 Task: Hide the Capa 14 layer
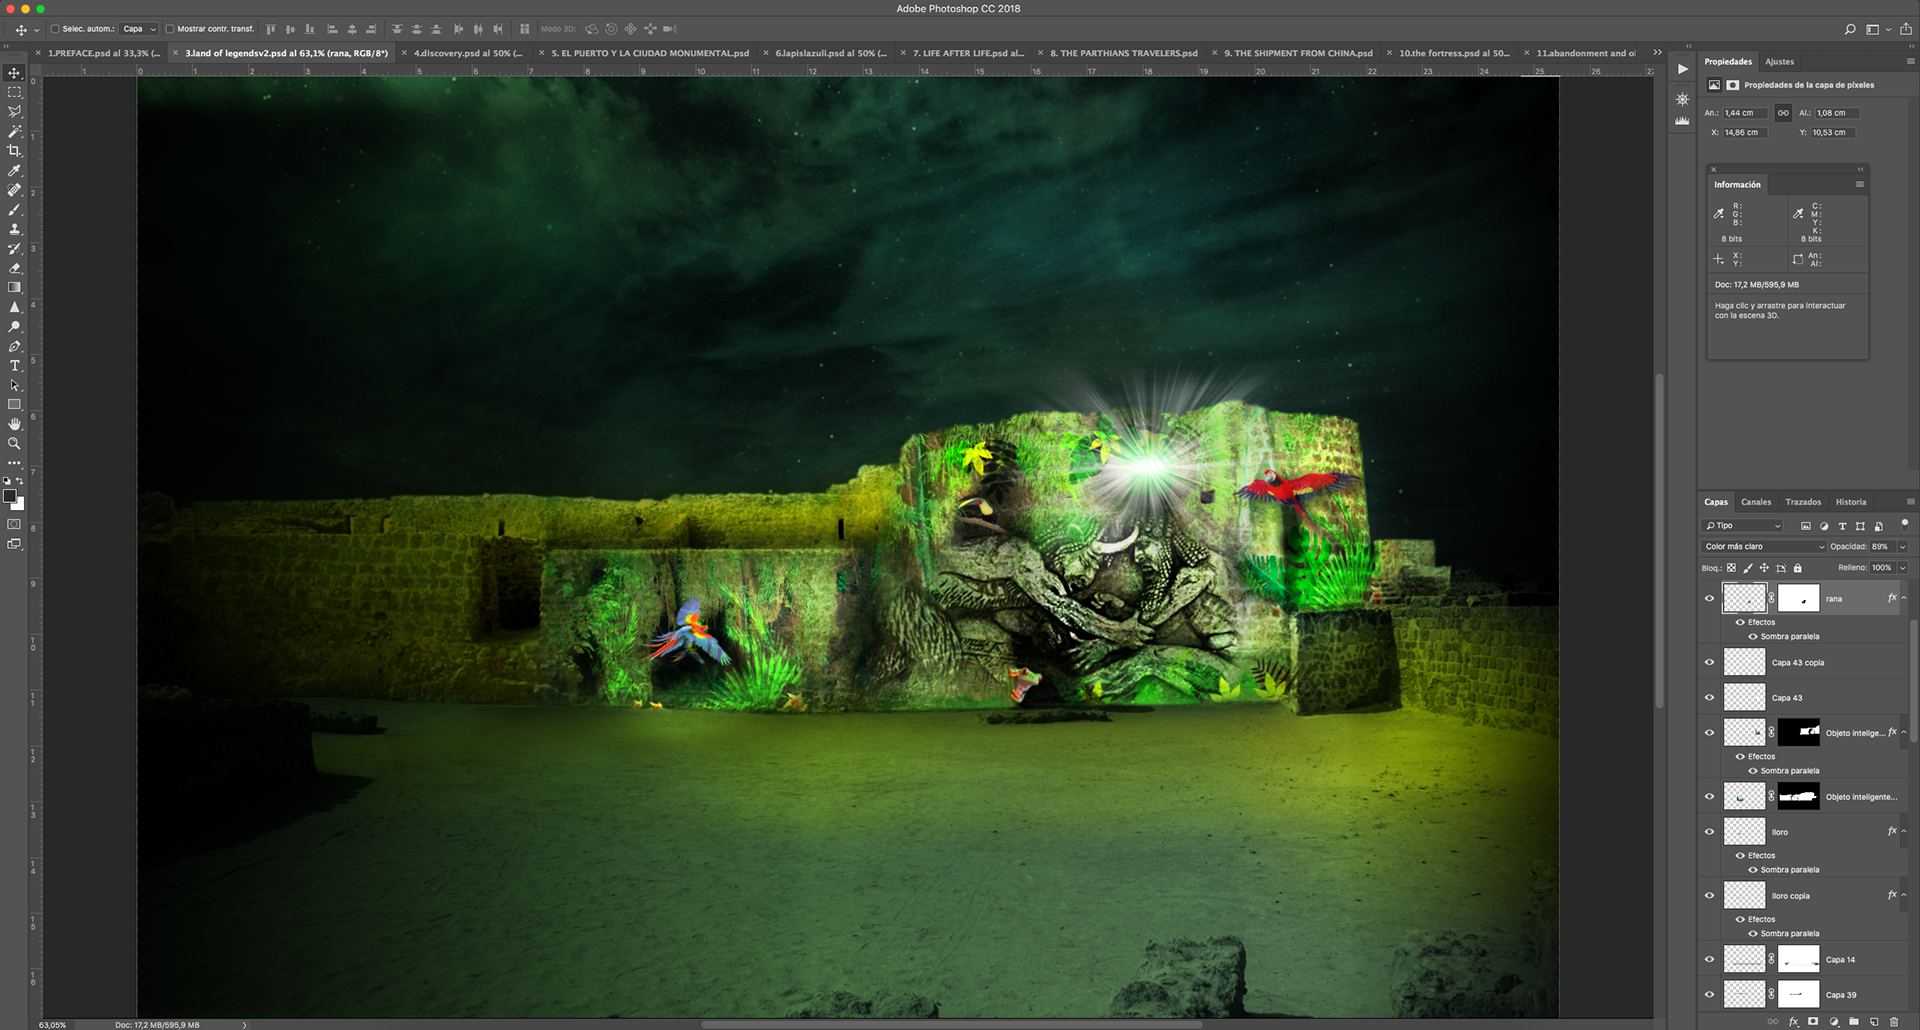tap(1709, 959)
